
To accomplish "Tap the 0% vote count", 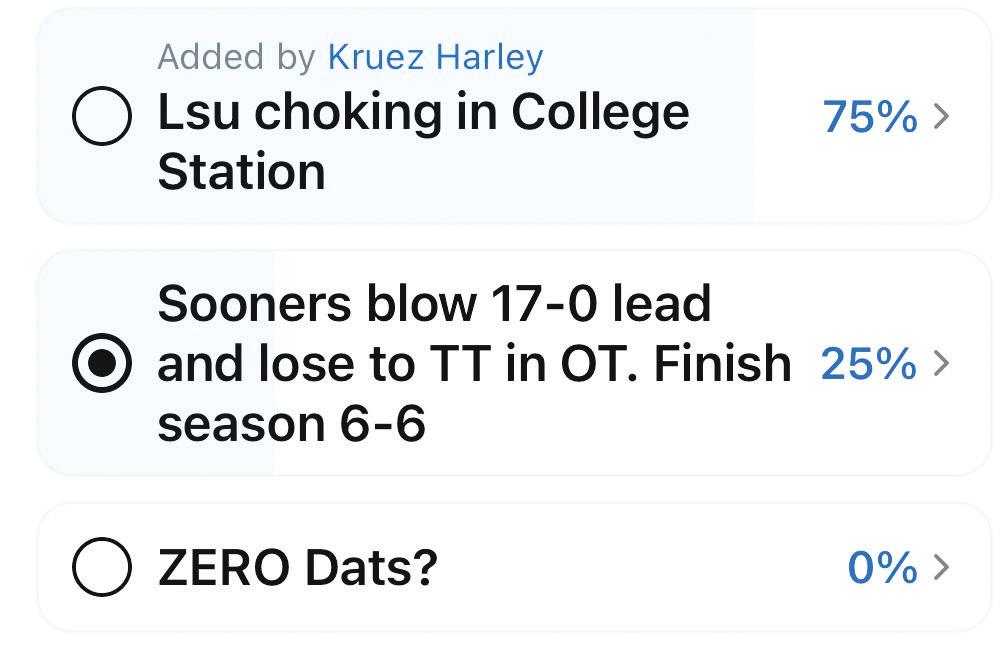I will click(x=882, y=568).
